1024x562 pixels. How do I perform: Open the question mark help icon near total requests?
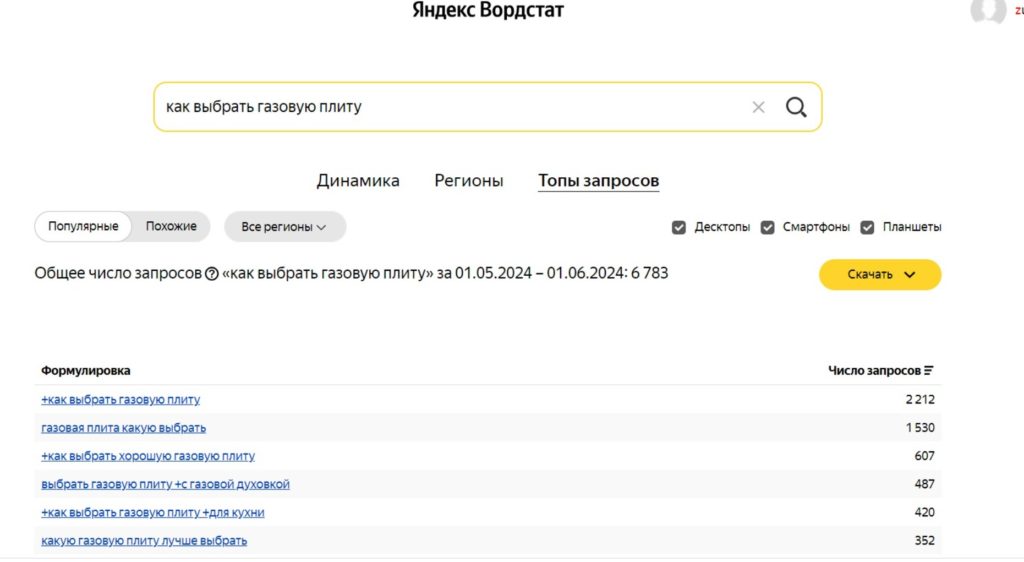tap(212, 274)
